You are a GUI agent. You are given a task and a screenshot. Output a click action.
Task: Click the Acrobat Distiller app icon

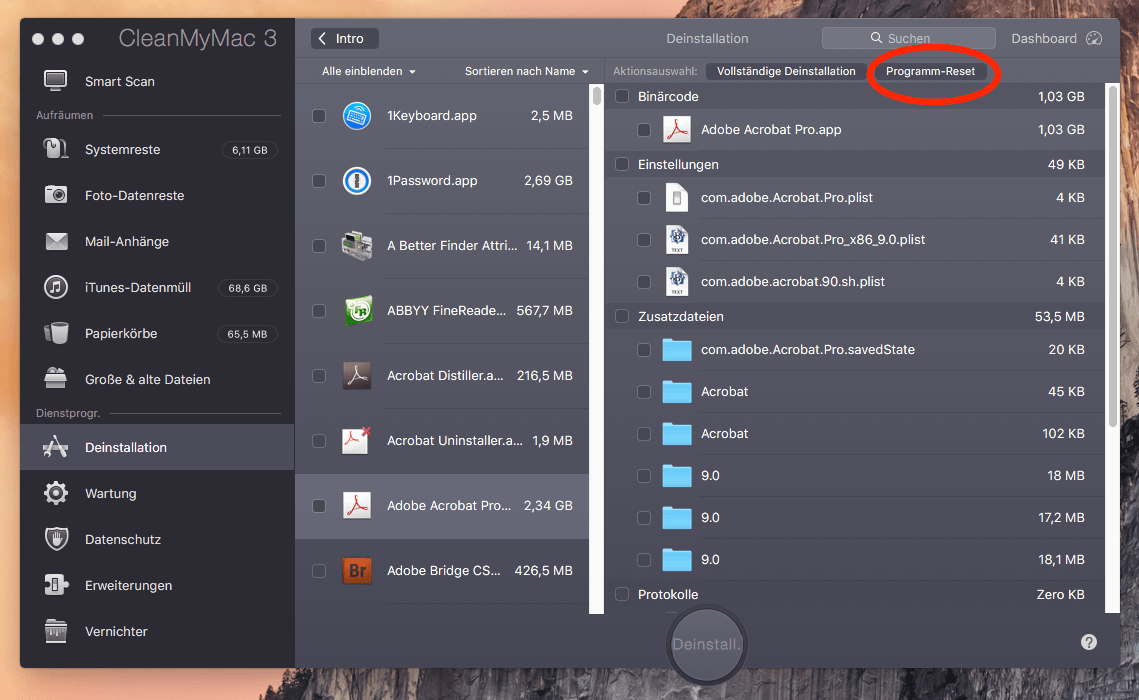357,375
